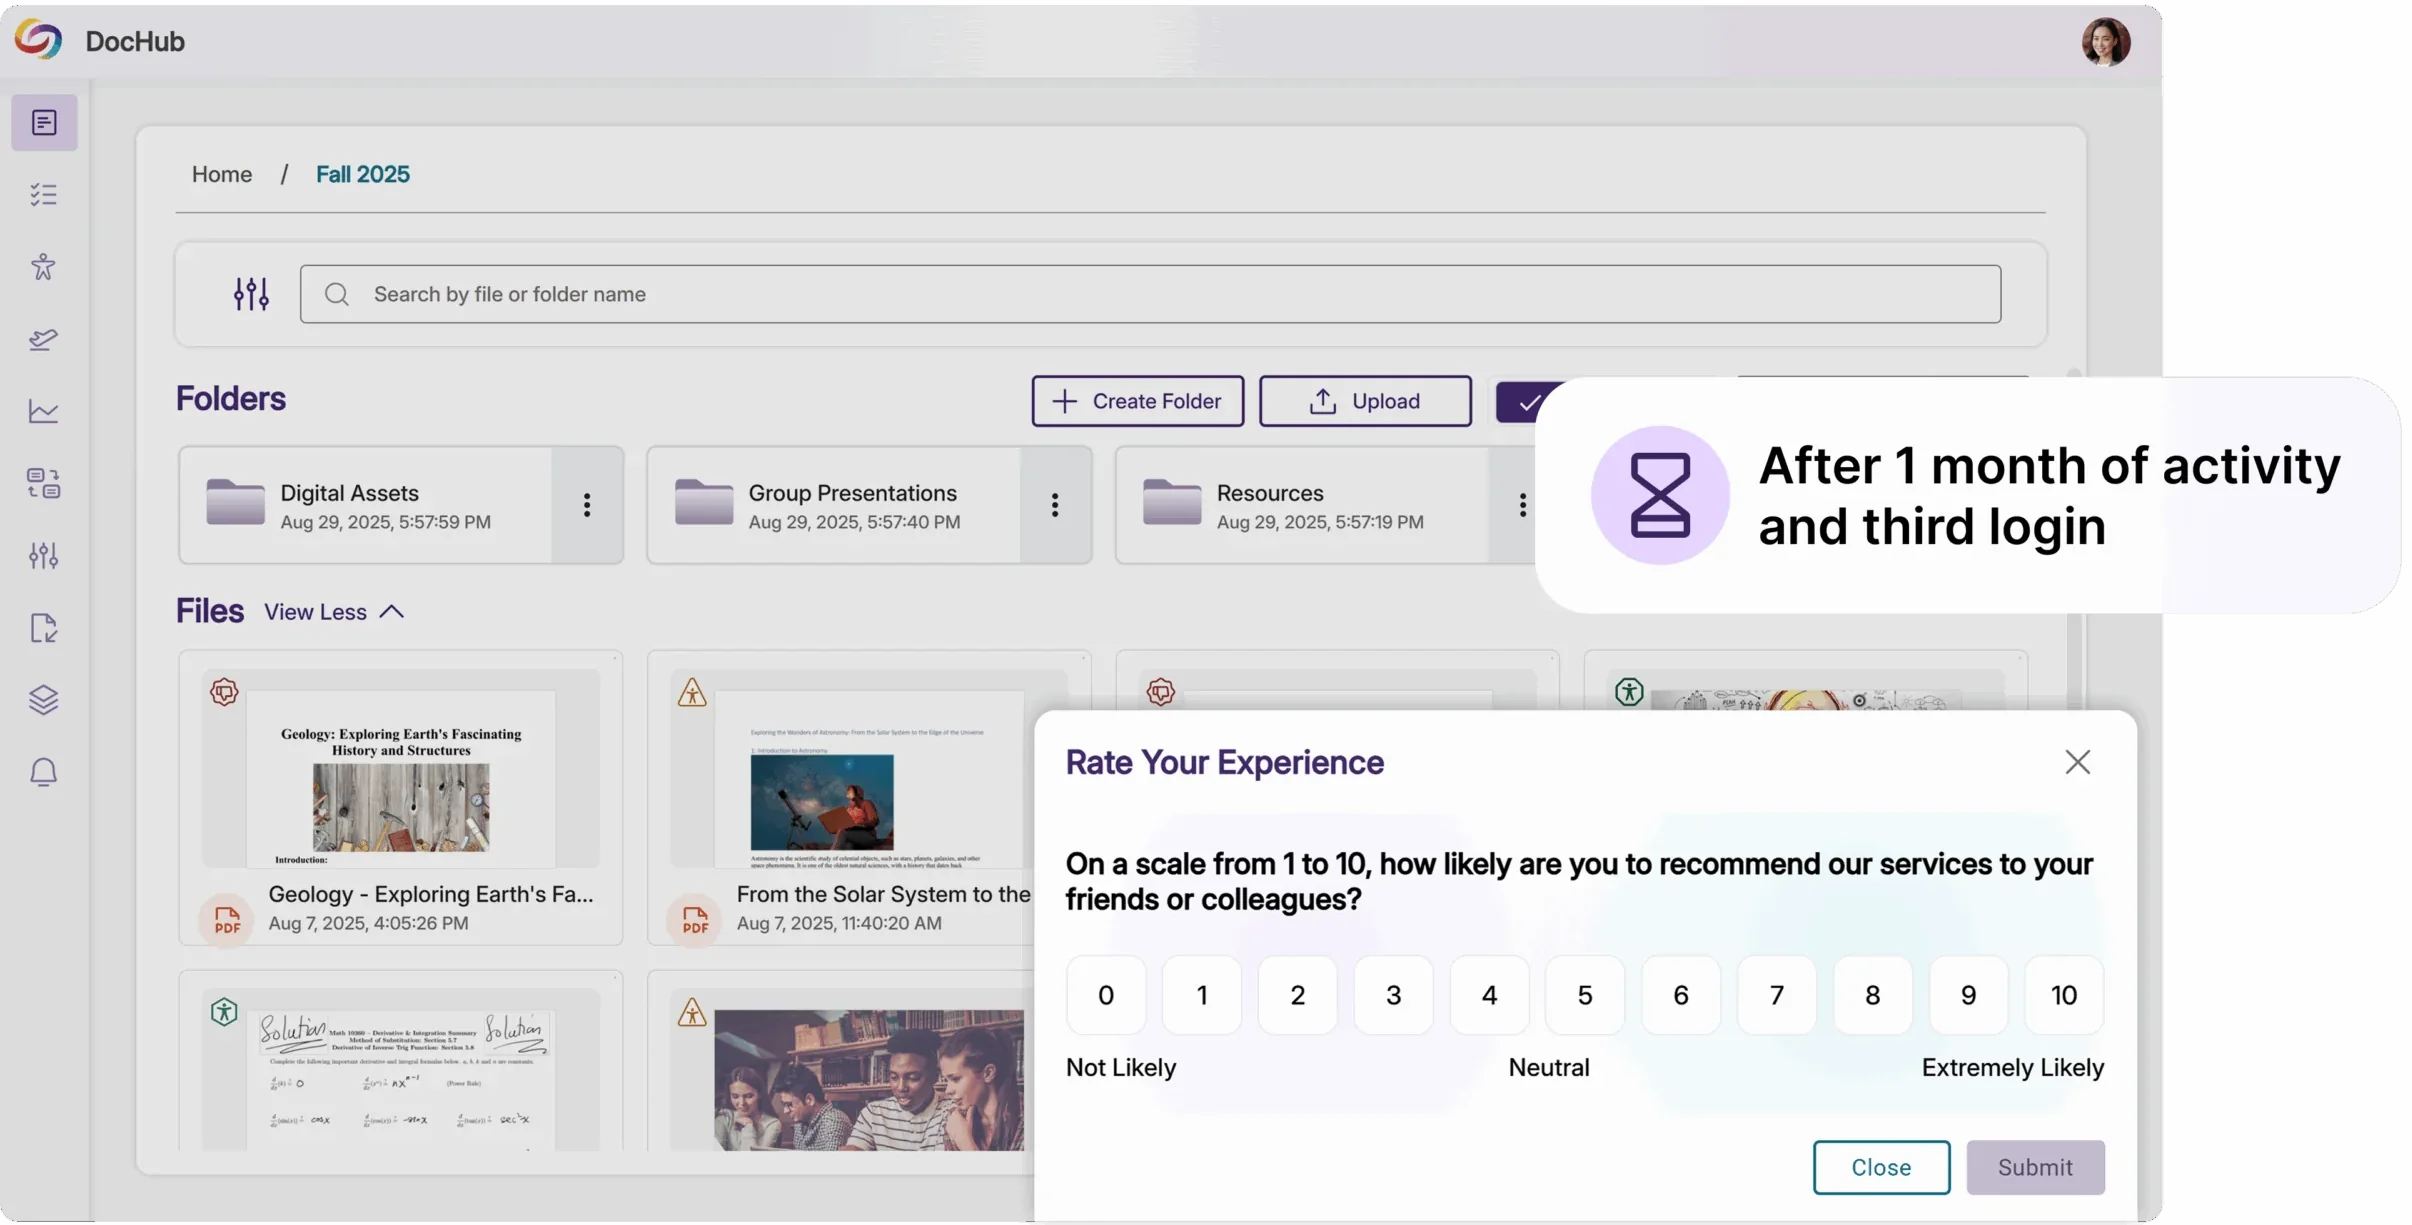Screen dimensions: 2412x1225
Task: Open Group Presentations folder three-dot menu
Action: 1055,505
